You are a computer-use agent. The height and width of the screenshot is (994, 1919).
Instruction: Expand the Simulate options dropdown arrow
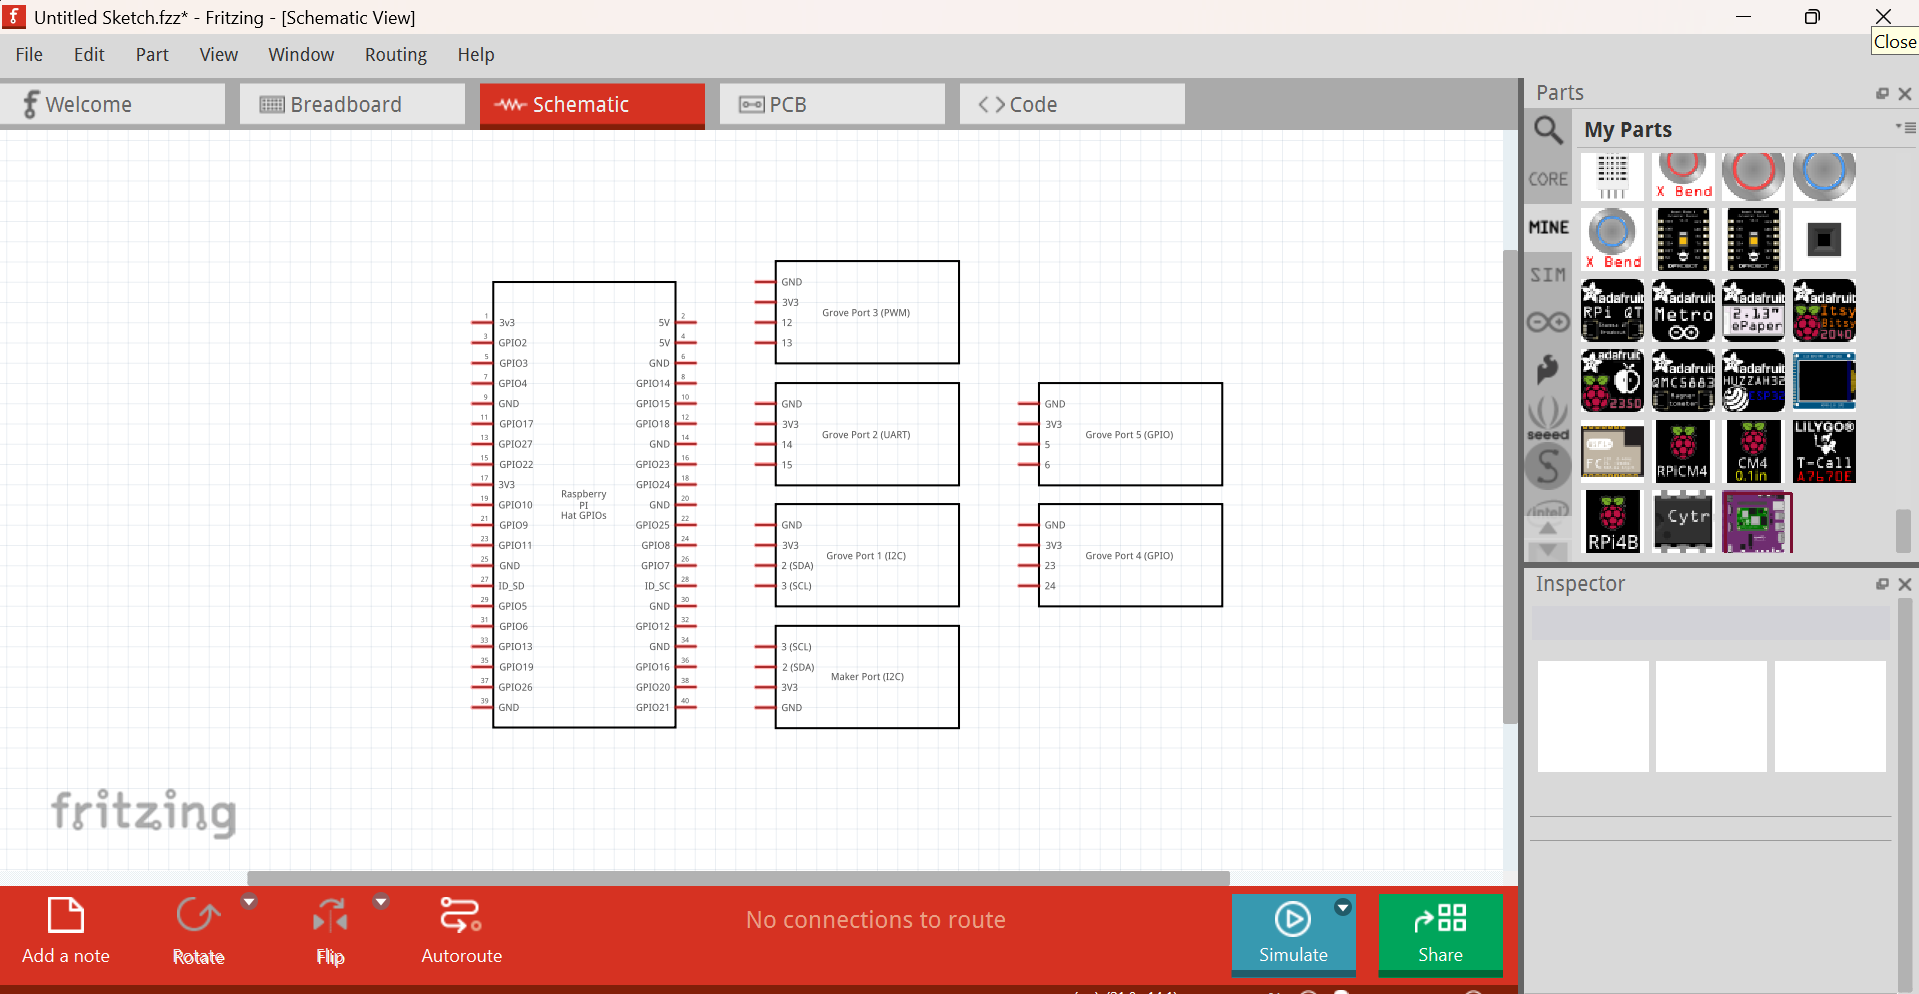(x=1343, y=907)
